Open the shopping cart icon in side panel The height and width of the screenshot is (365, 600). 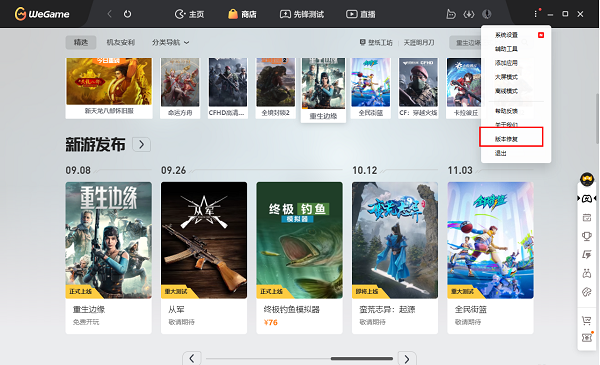pos(587,320)
